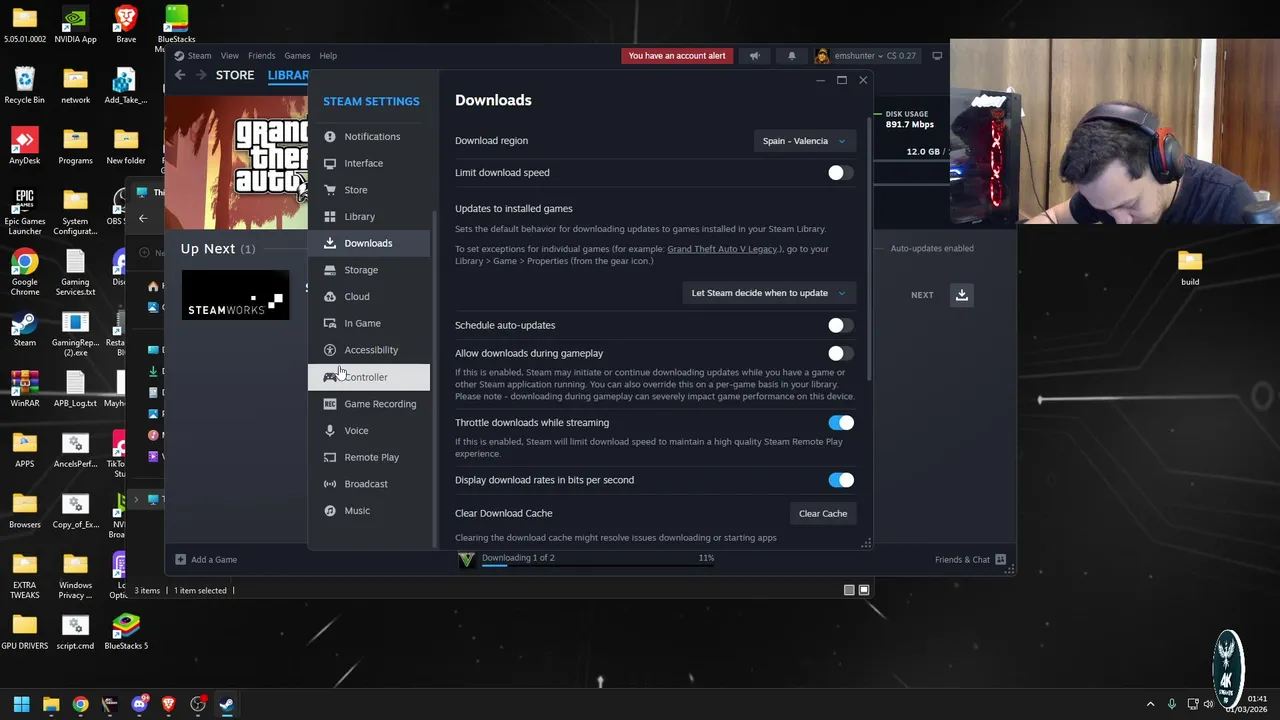1280x720 pixels.
Task: Click the Voice microphone sidebar icon
Action: tap(330, 430)
